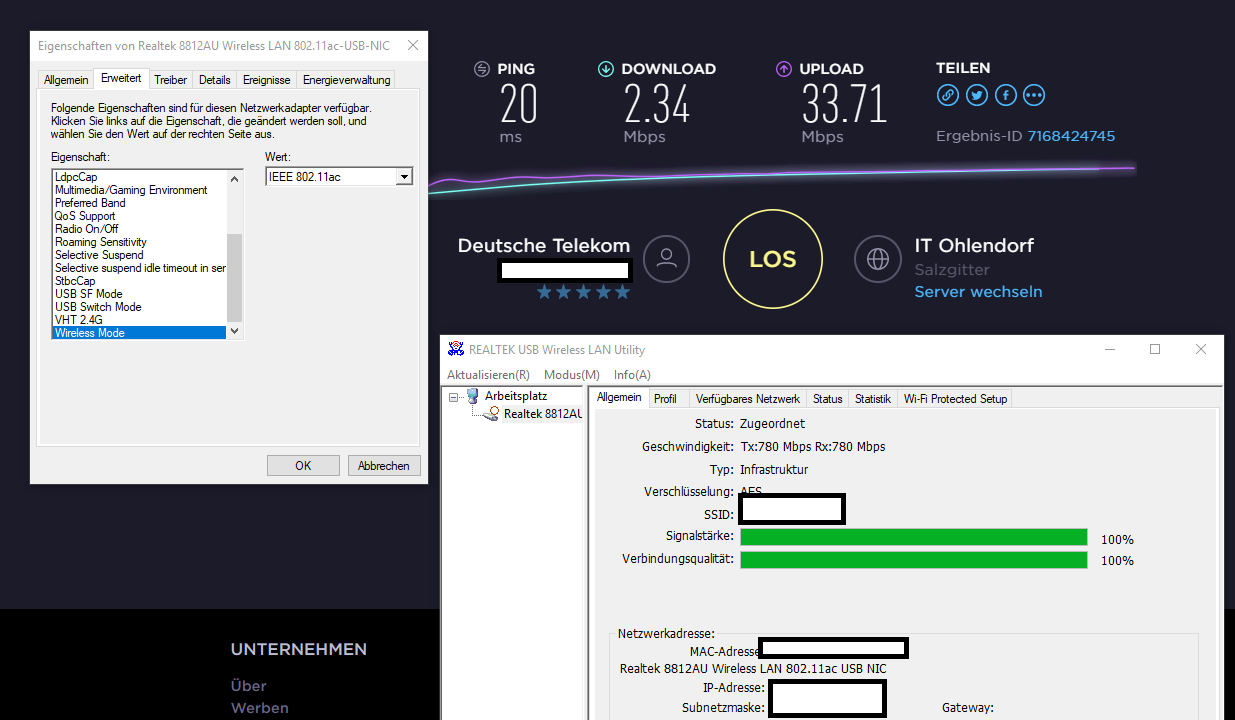Click the Über footer link
Viewport: 1235px width, 720px height.
249,686
